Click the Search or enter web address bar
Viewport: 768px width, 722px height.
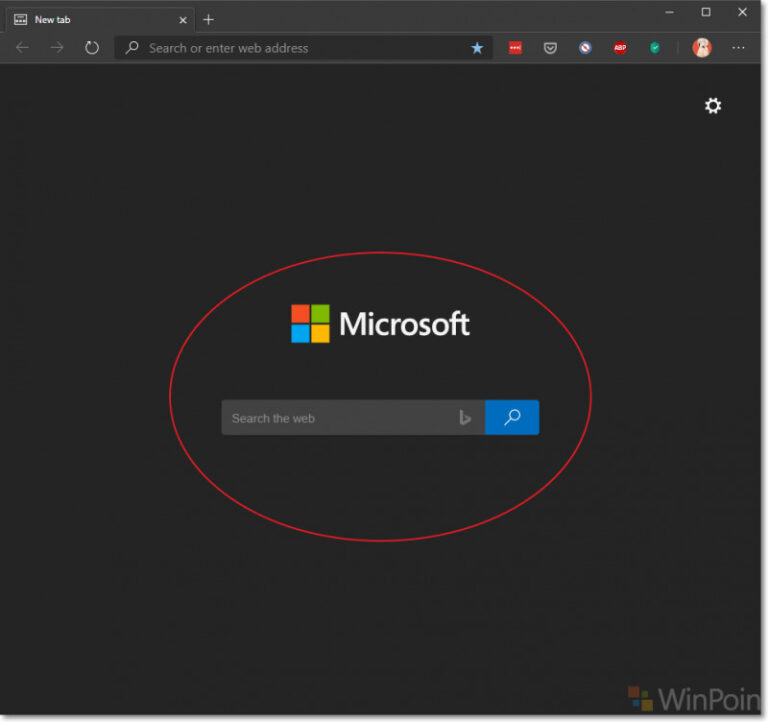(x=304, y=48)
